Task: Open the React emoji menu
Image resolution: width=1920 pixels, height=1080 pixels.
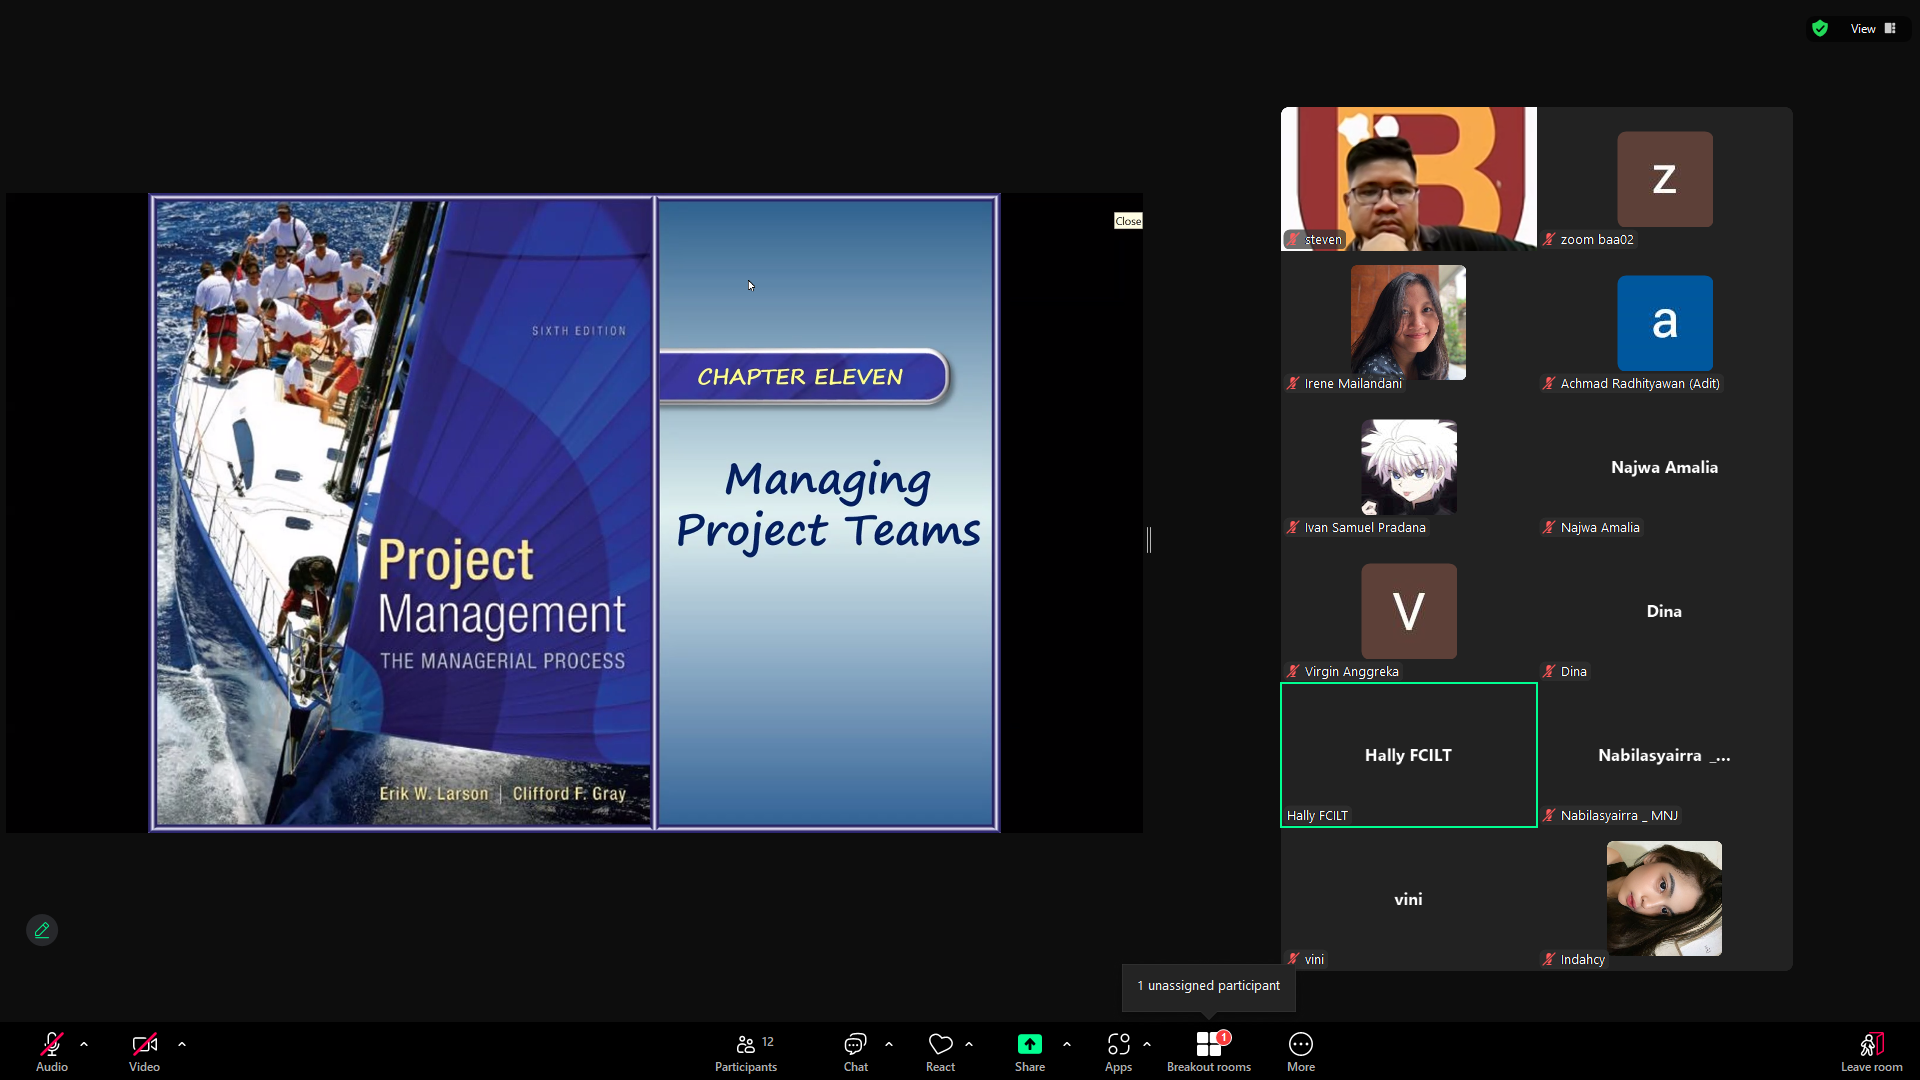Action: point(940,1053)
